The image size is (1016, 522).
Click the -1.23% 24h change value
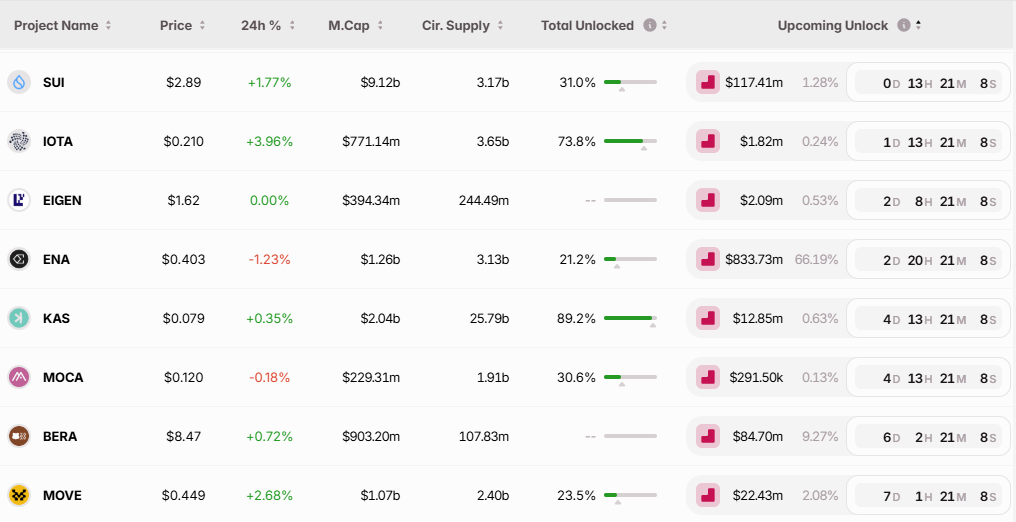click(270, 260)
